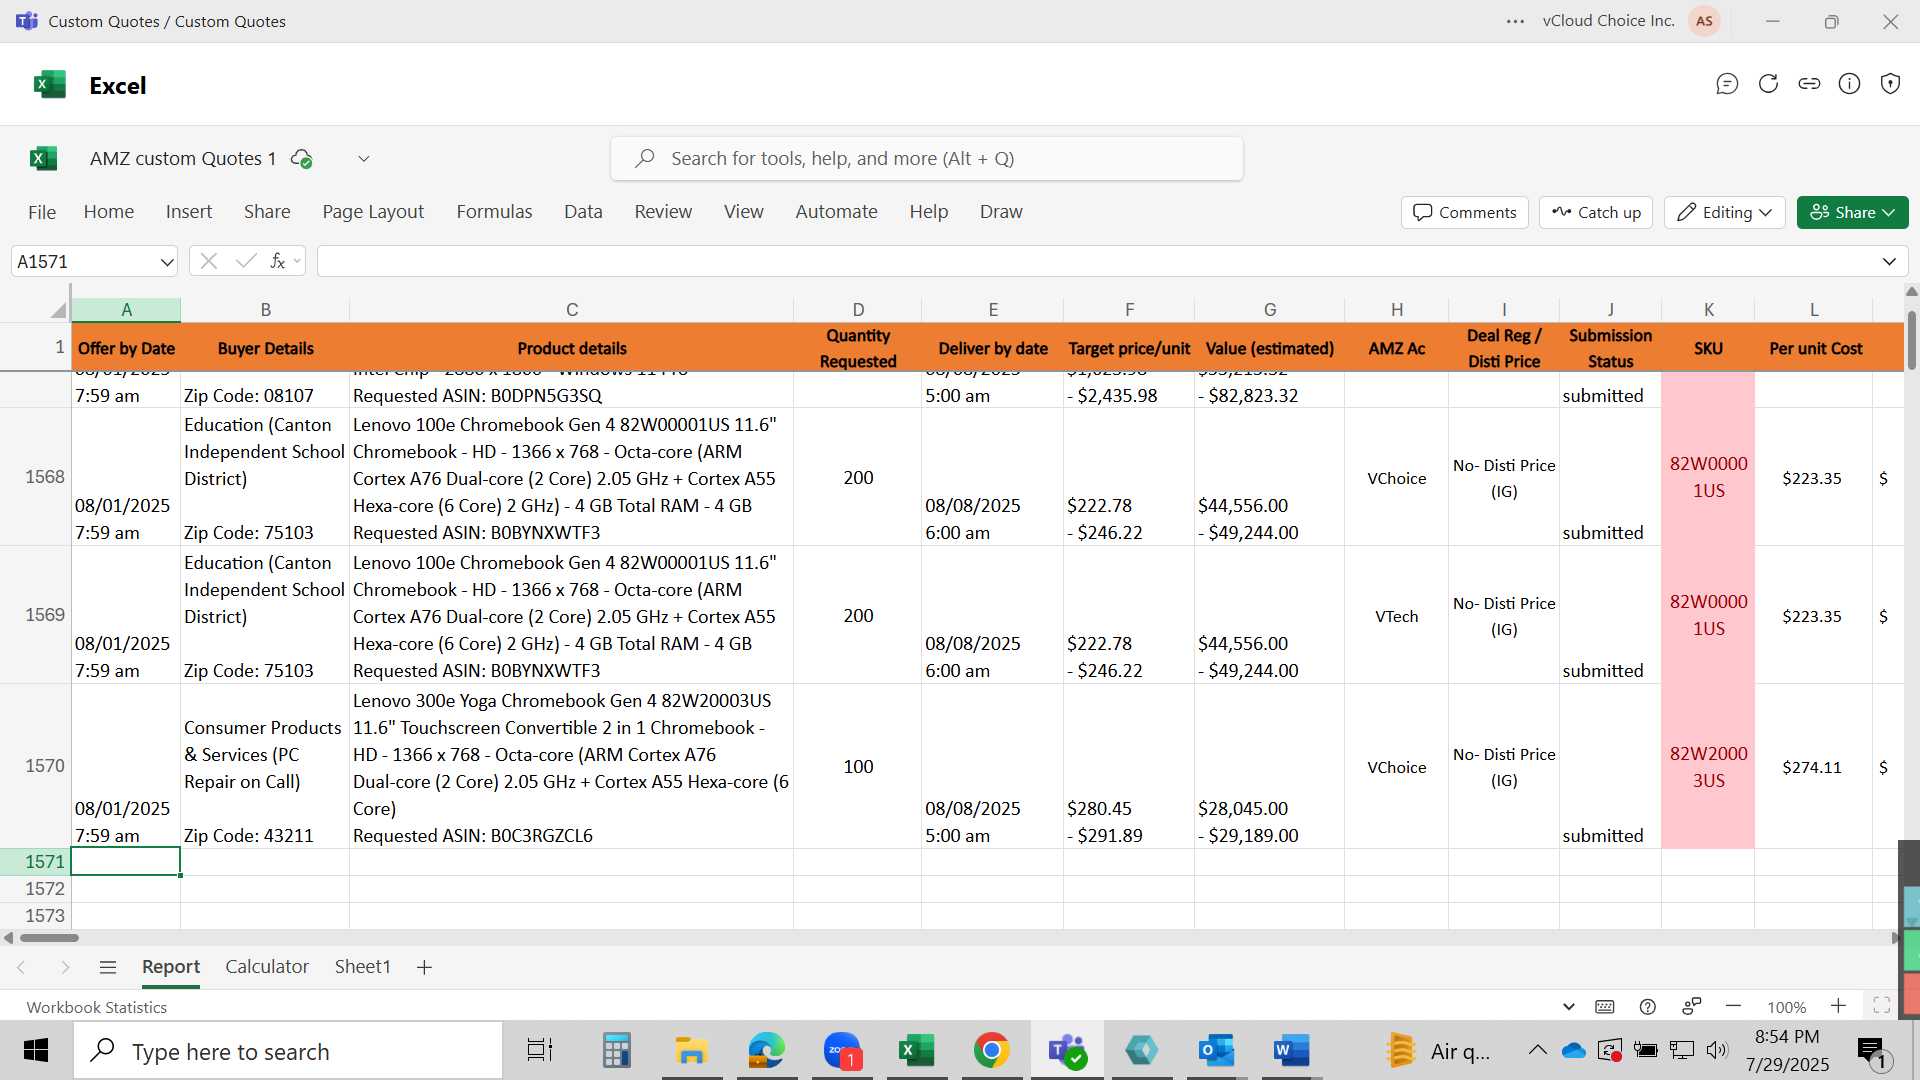Zoom in with the plus icon

tap(1838, 1006)
